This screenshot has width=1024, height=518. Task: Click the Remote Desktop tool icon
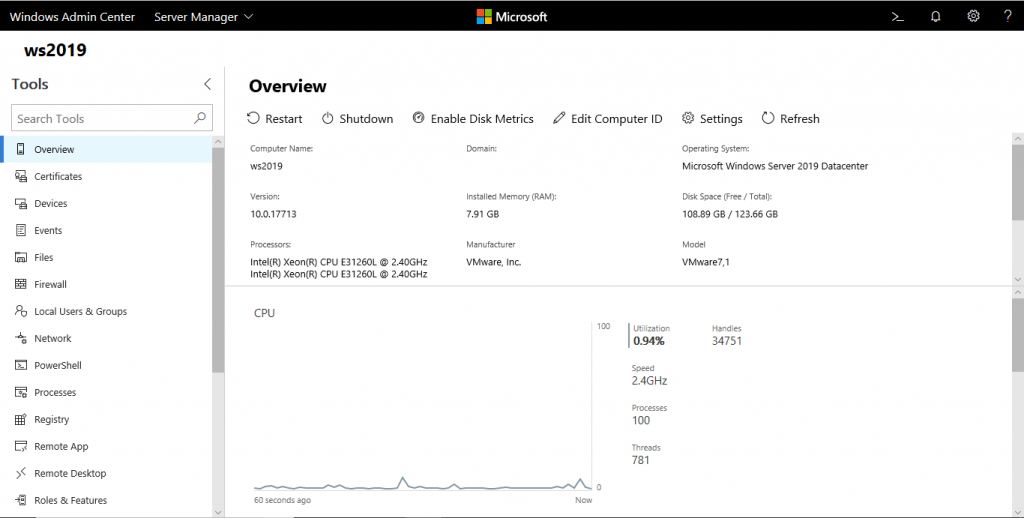[x=21, y=473]
